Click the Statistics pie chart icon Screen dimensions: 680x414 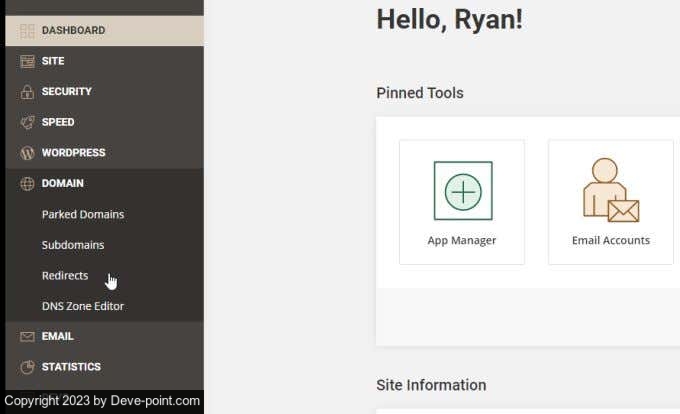point(27,367)
